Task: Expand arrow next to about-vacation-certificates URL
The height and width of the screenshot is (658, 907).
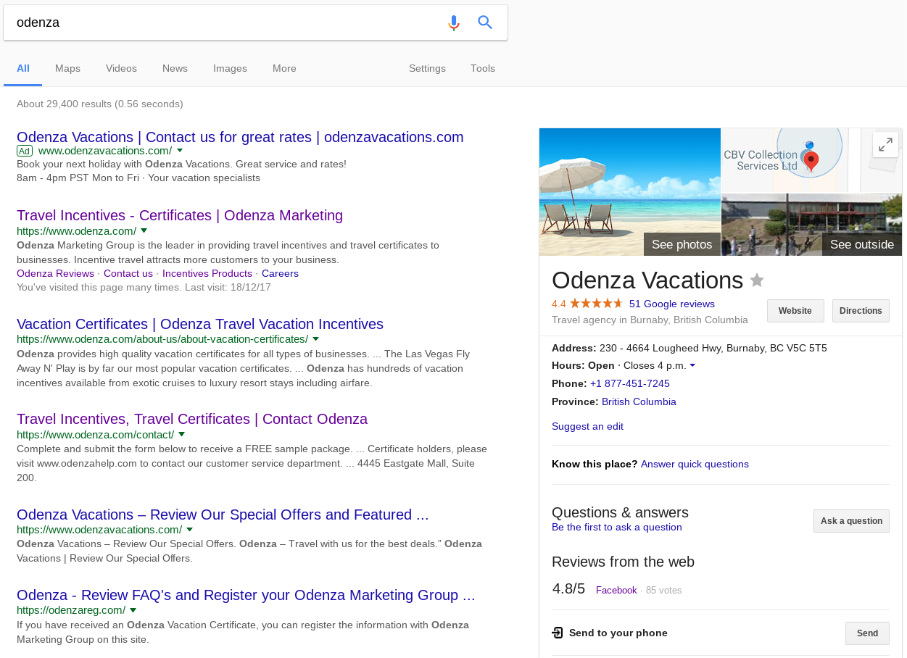Action: [316, 339]
